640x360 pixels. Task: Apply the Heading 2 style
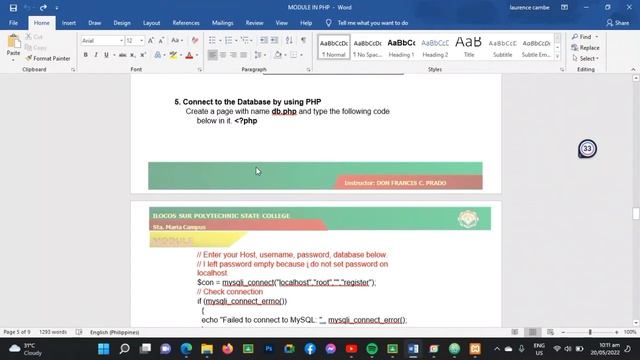[x=435, y=47]
